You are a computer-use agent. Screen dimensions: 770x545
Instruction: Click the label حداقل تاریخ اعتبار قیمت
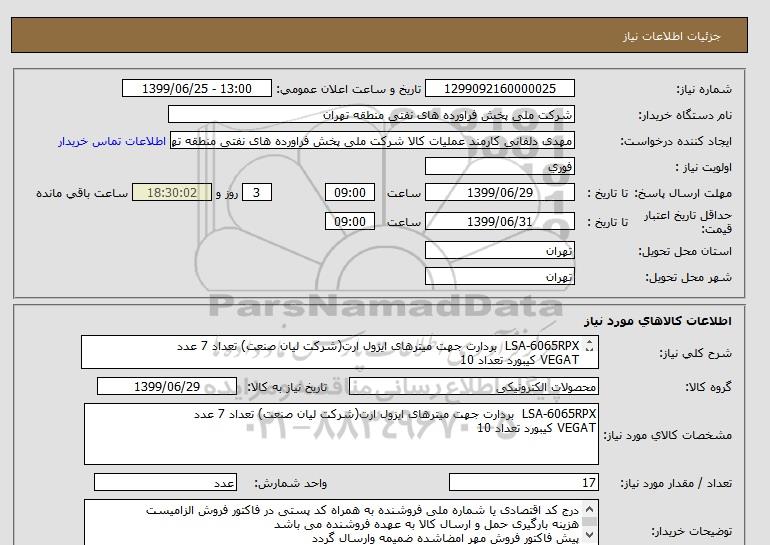[688, 222]
